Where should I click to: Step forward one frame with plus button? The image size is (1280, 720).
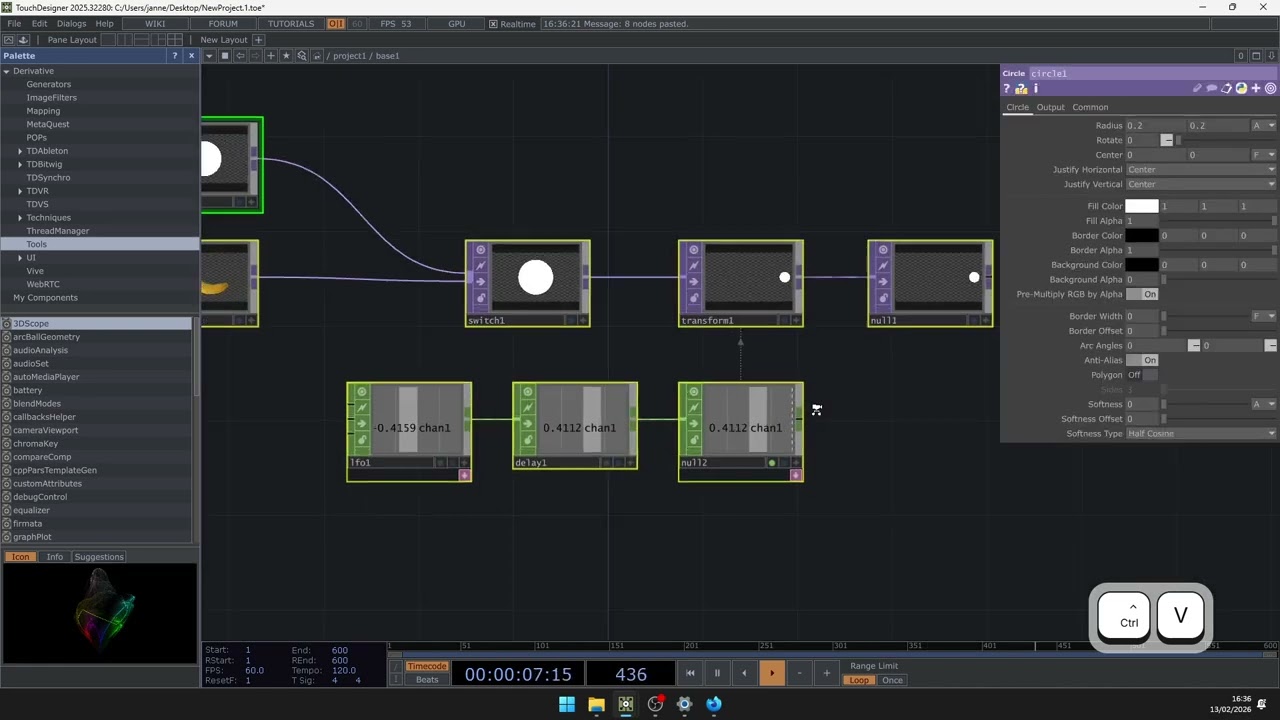tap(826, 673)
